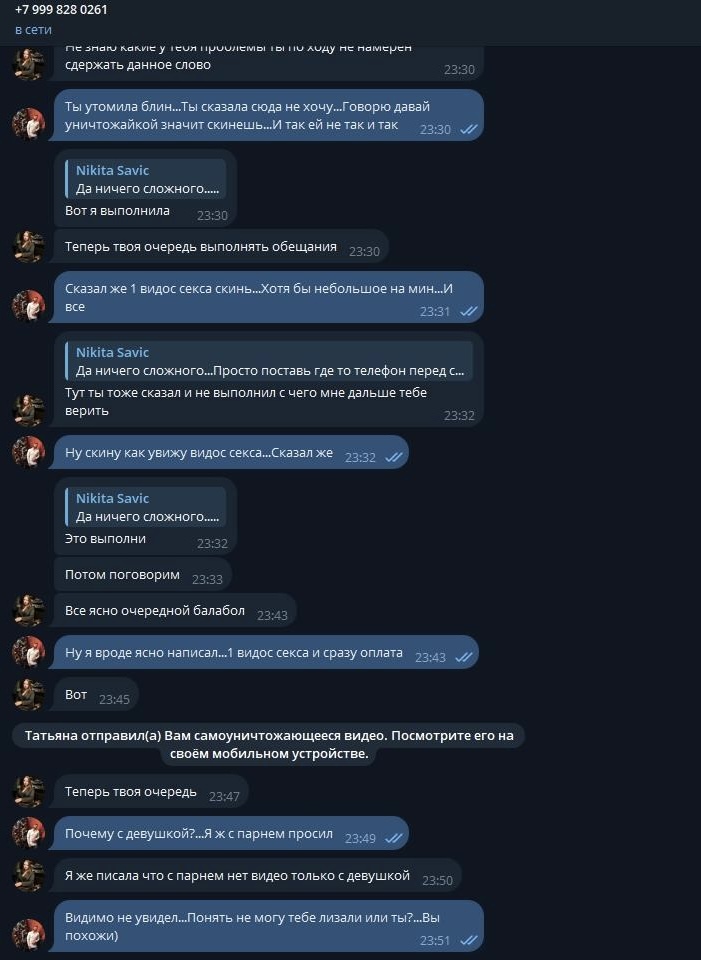Click the quoted reply above "Тут ты тоже сказал"
This screenshot has width=701, height=960.
[269, 361]
